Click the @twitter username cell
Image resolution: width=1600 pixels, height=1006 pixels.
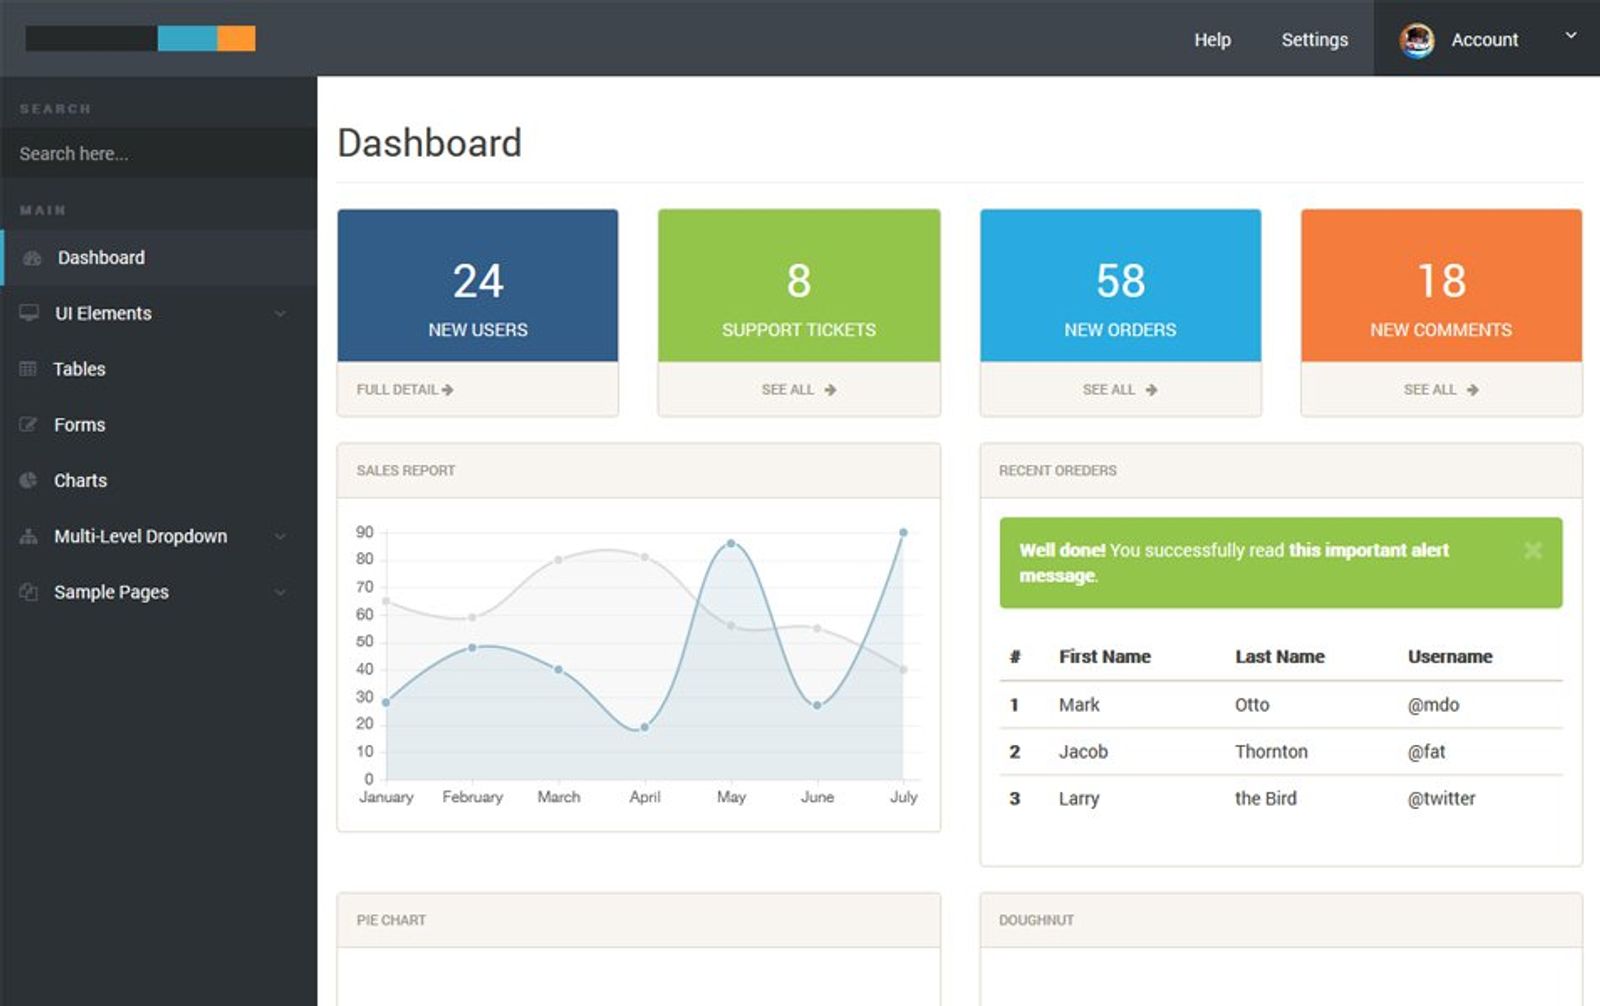pyautogui.click(x=1441, y=798)
